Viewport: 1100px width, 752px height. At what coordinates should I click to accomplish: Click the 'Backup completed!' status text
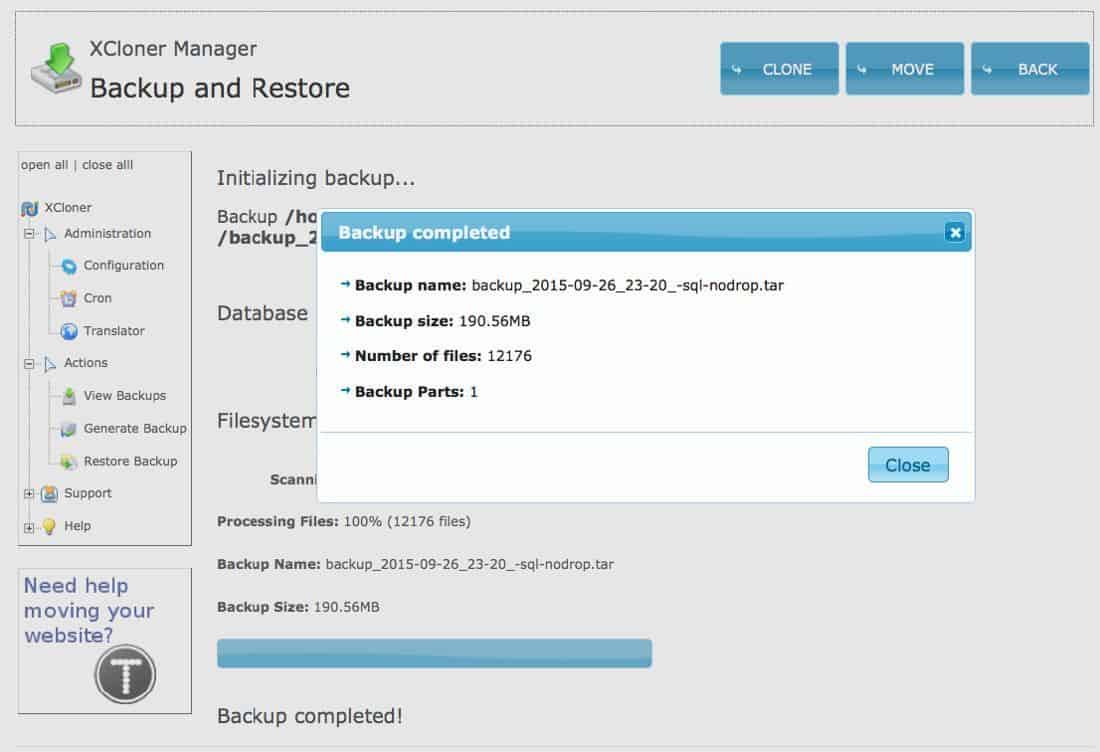coord(310,716)
